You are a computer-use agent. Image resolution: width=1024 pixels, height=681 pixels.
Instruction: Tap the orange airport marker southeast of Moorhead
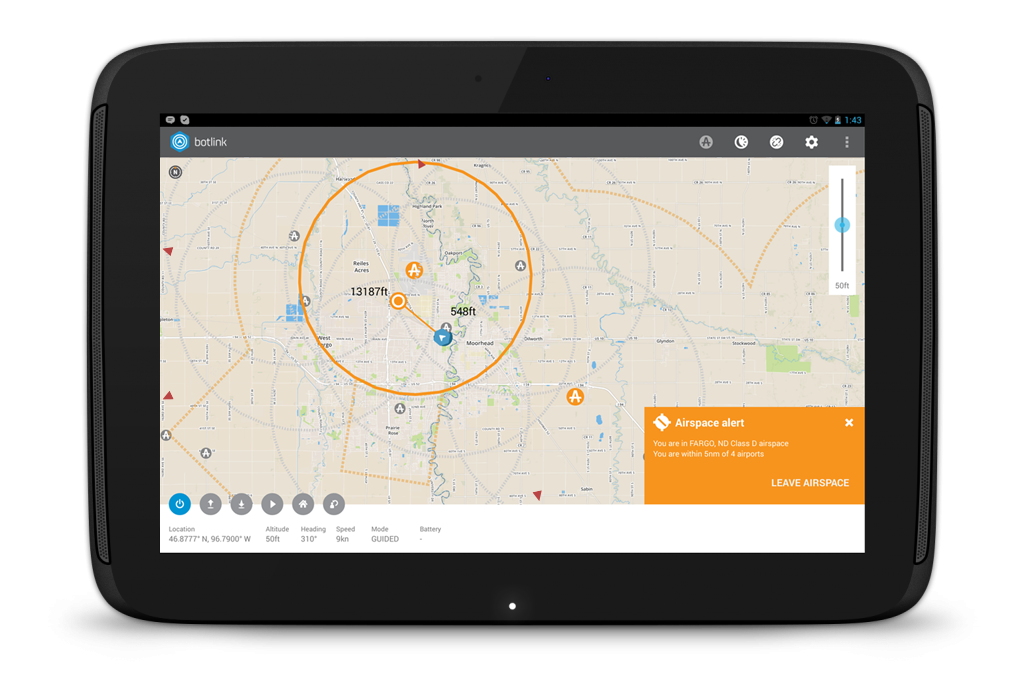coord(575,397)
